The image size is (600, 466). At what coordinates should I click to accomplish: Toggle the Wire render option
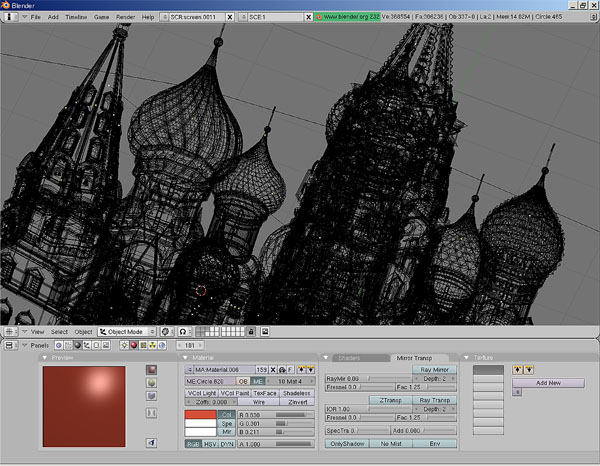259,402
